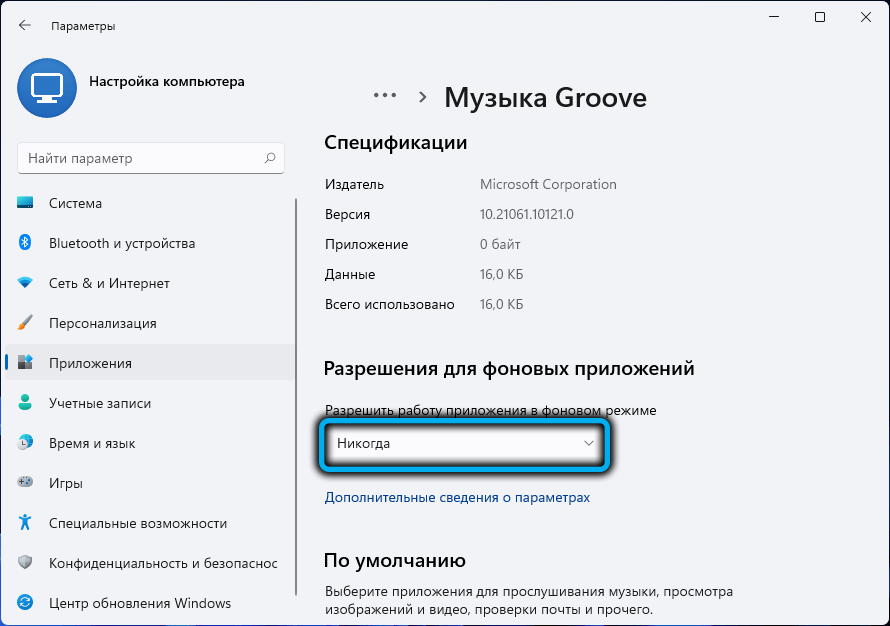890x626 pixels.
Task: Open the breadcrumb ellipsis menu
Action: (385, 96)
